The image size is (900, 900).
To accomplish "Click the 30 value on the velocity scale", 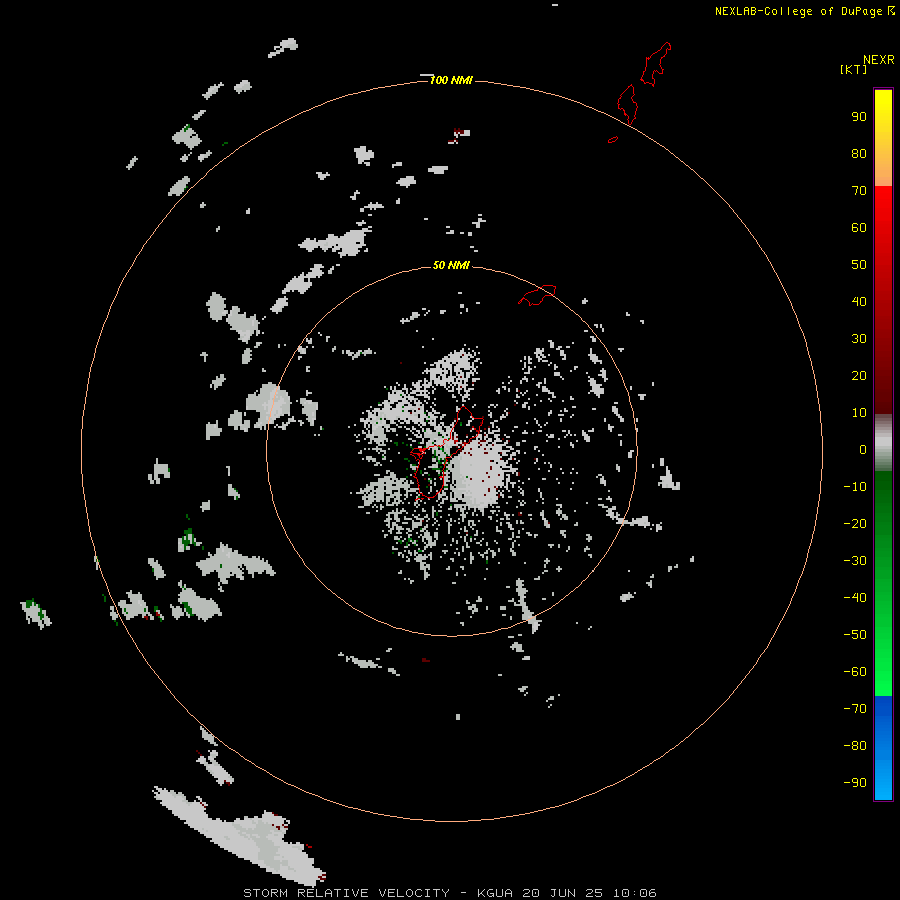I will [859, 339].
